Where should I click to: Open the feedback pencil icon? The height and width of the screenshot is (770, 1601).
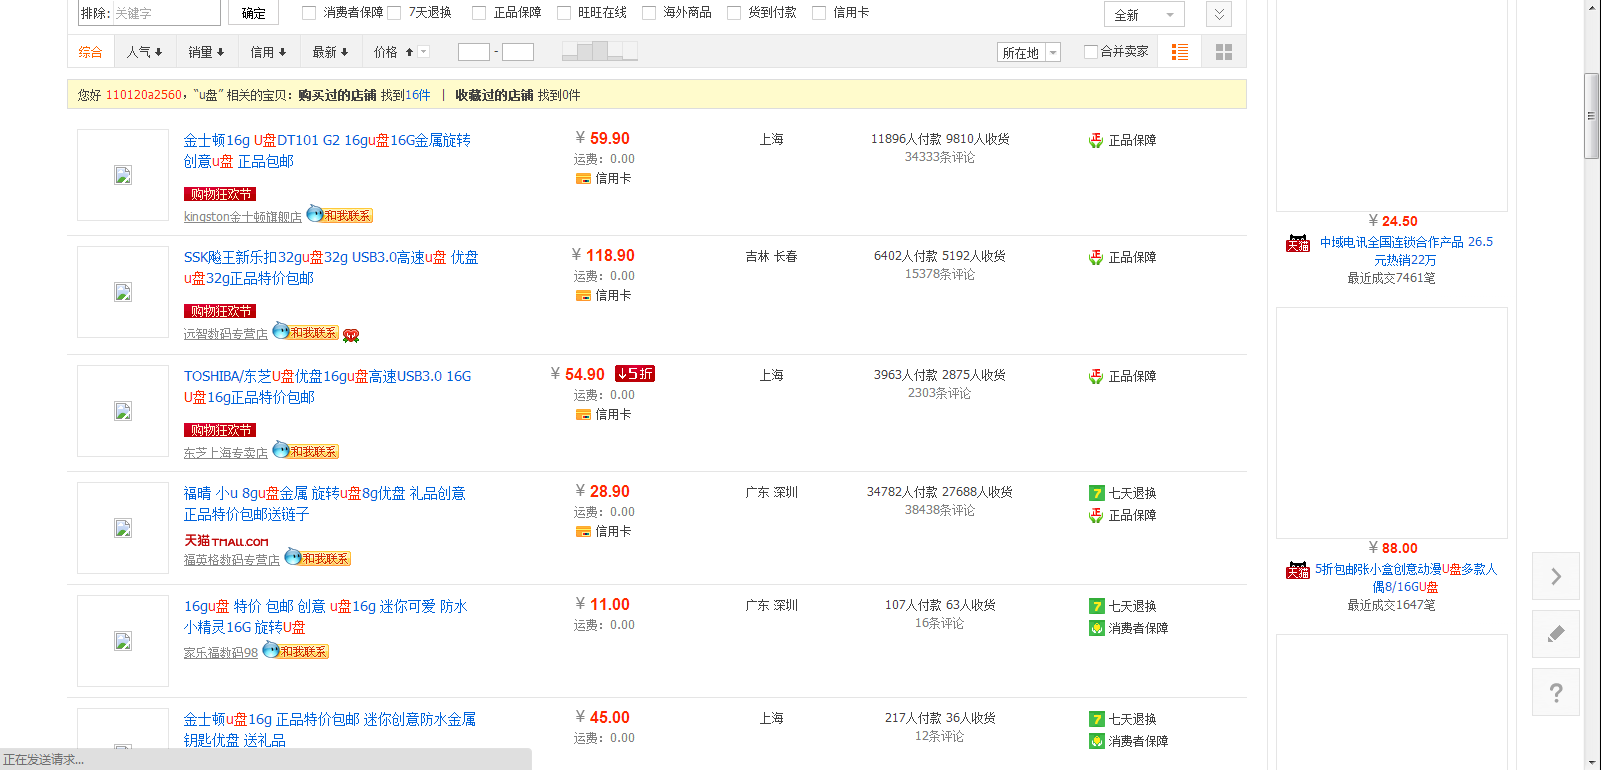(x=1556, y=634)
